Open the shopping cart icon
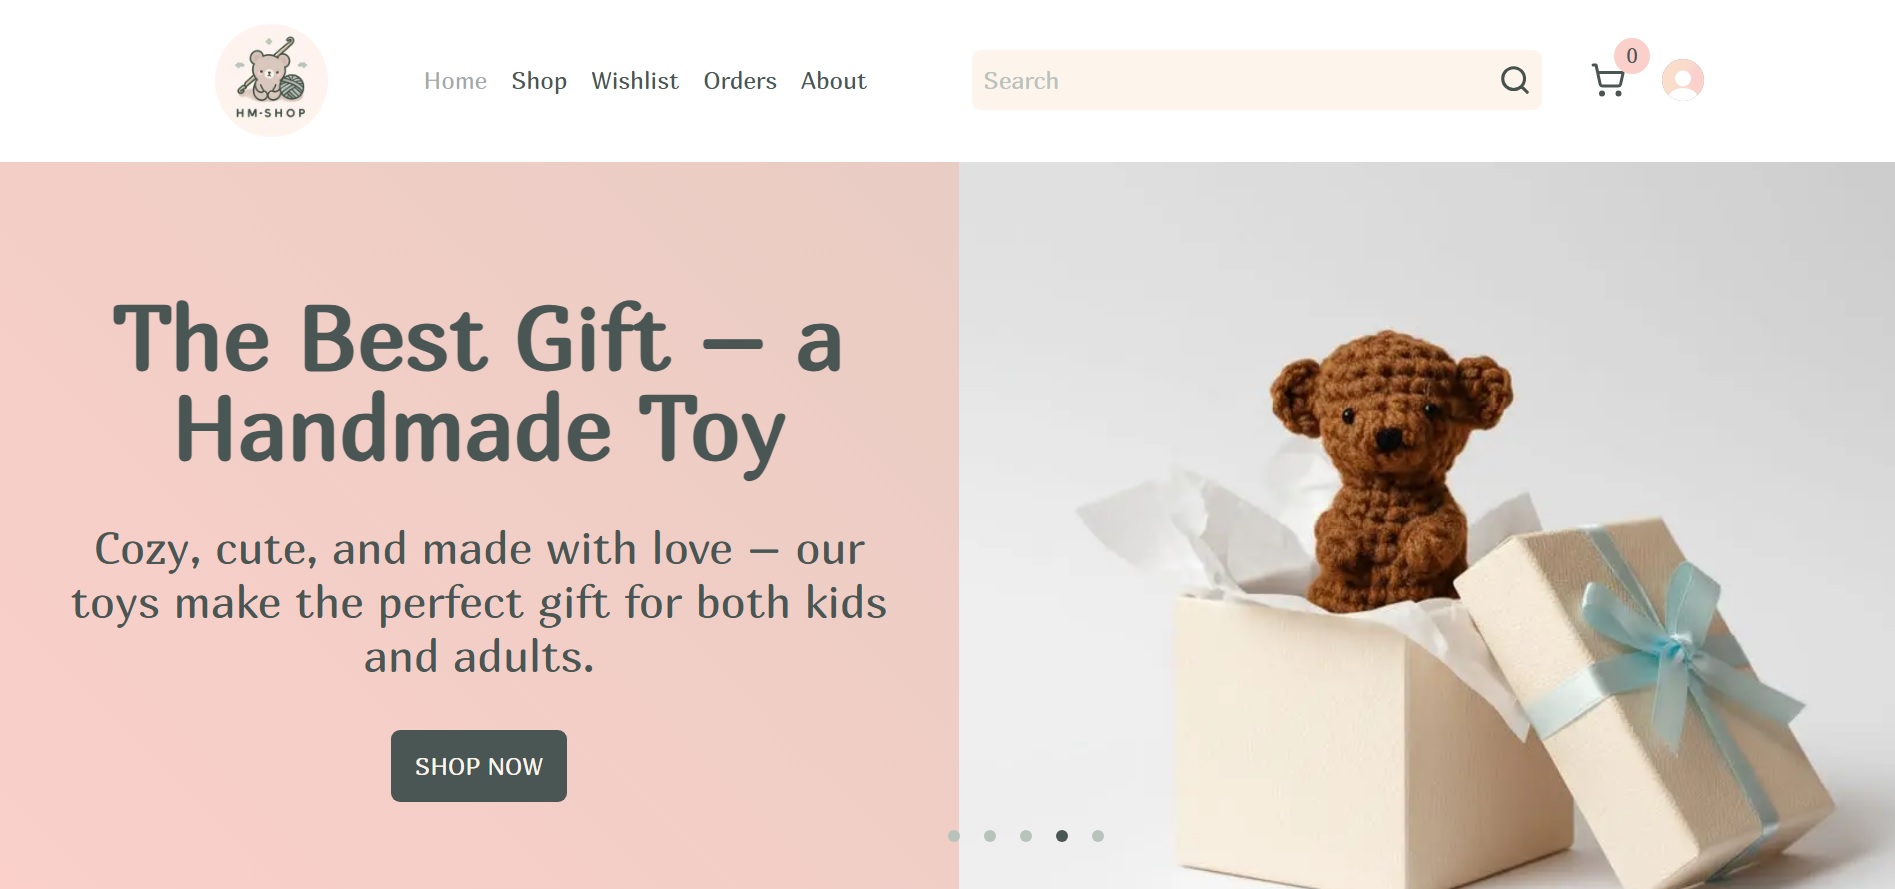The height and width of the screenshot is (889, 1895). [1608, 80]
